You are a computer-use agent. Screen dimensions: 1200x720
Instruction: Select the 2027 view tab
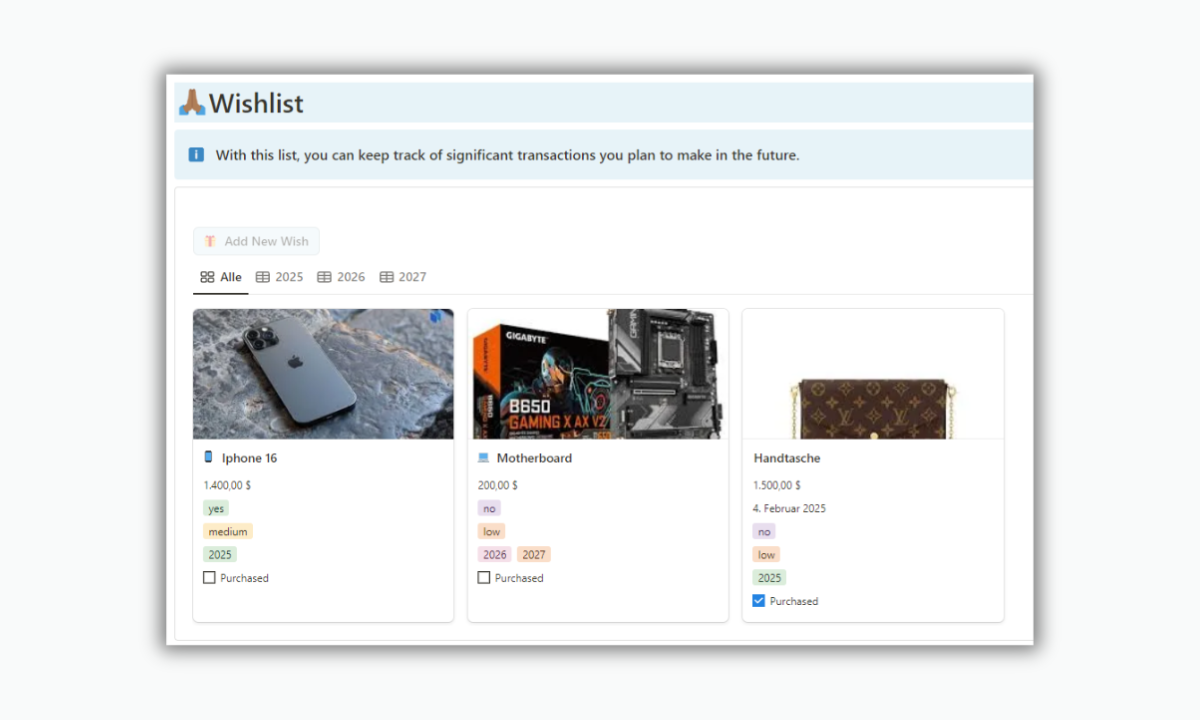403,277
